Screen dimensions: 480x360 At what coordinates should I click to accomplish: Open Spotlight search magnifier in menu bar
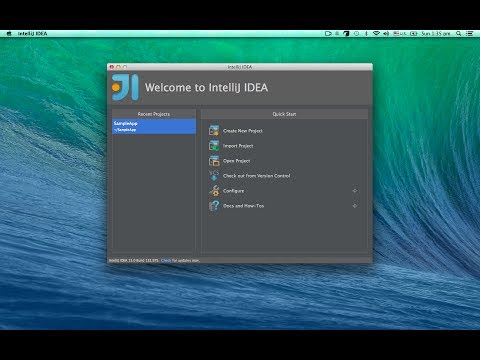click(459, 34)
